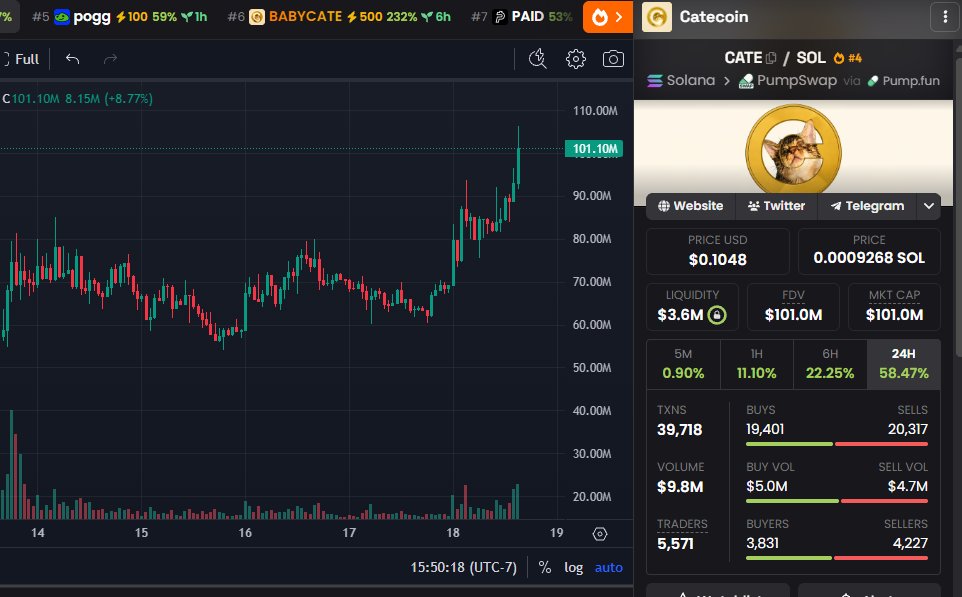Image resolution: width=962 pixels, height=597 pixels.
Task: Toggle Full screen chart mode
Action: tap(20, 59)
